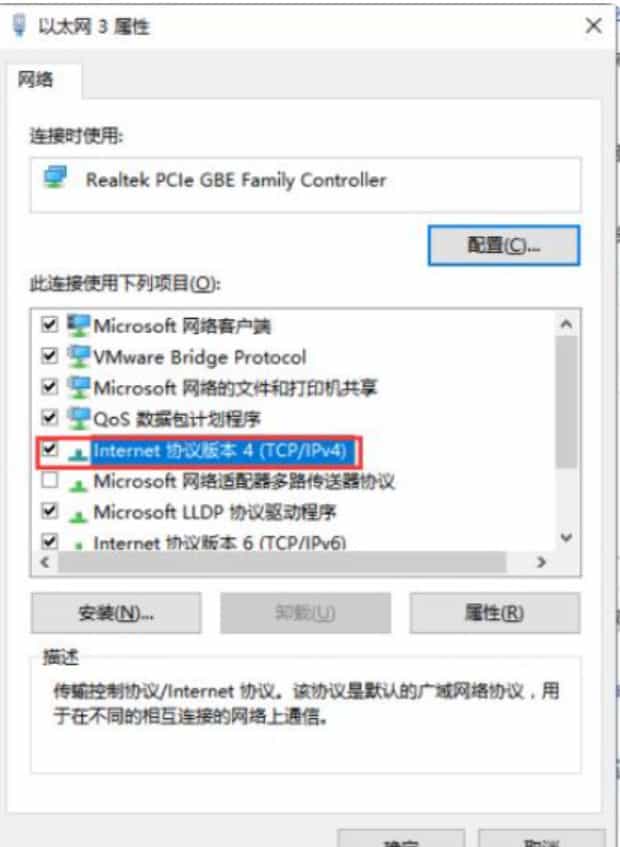
Task: Switch to the 网络 tab
Action: 36,80
